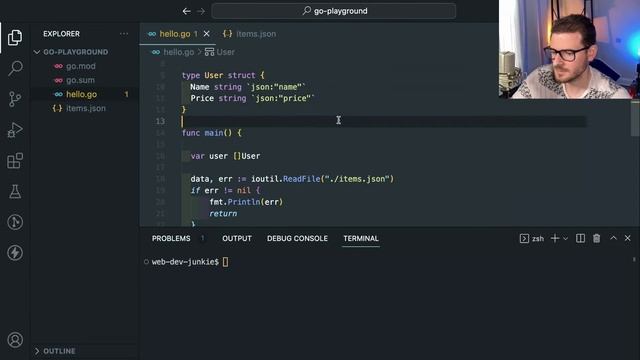Open the lightning bolt activity icon
This screenshot has width=640, height=360.
pos(15,253)
